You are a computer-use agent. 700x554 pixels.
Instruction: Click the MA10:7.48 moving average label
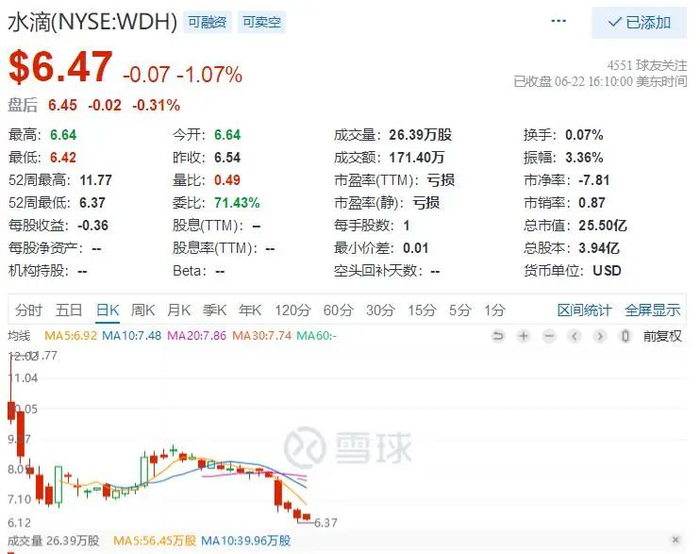tap(132, 335)
